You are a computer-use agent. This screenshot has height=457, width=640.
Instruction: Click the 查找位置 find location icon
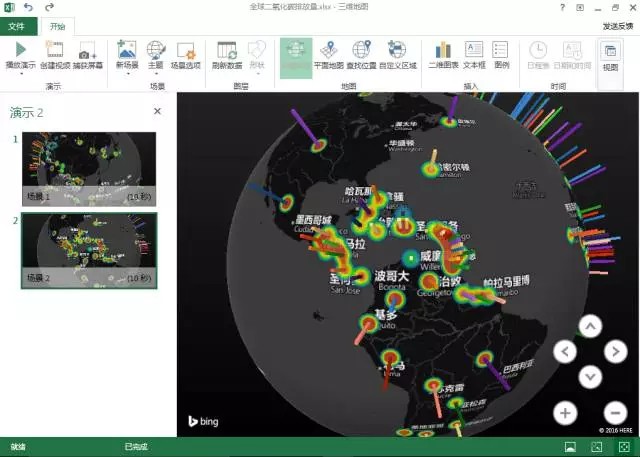361,50
